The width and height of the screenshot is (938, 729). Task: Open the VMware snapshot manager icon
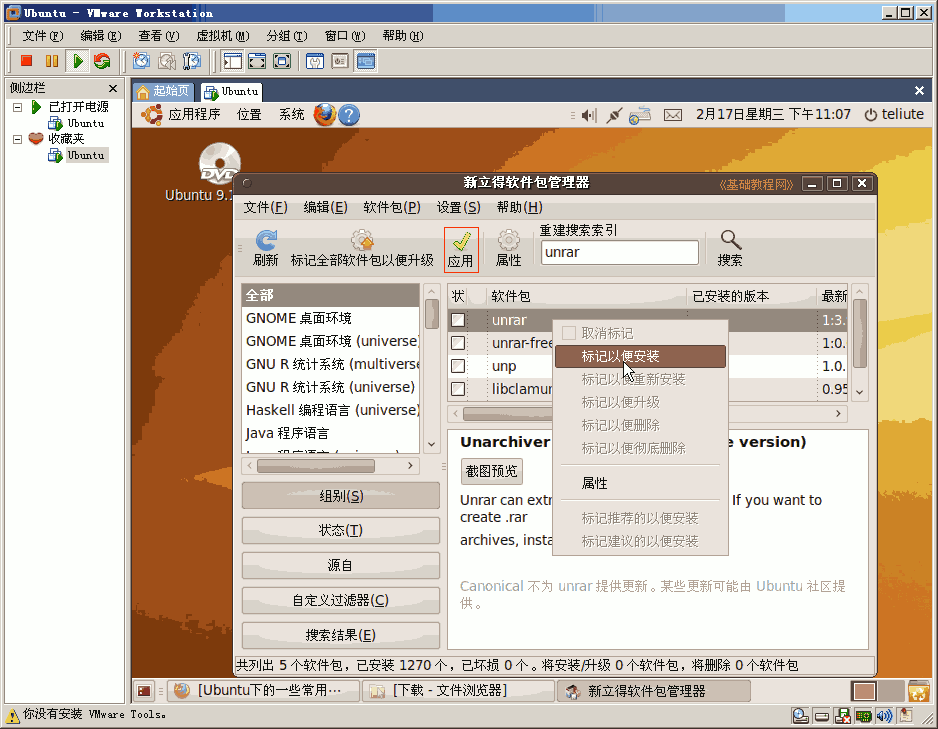pyautogui.click(x=192, y=61)
